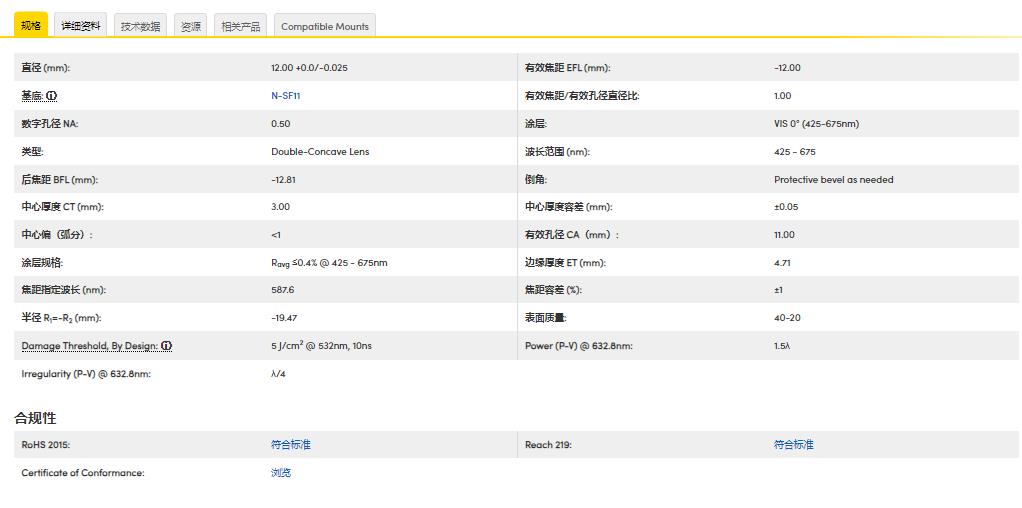Open the Certificate of Conformance 浏览 link

(280, 472)
